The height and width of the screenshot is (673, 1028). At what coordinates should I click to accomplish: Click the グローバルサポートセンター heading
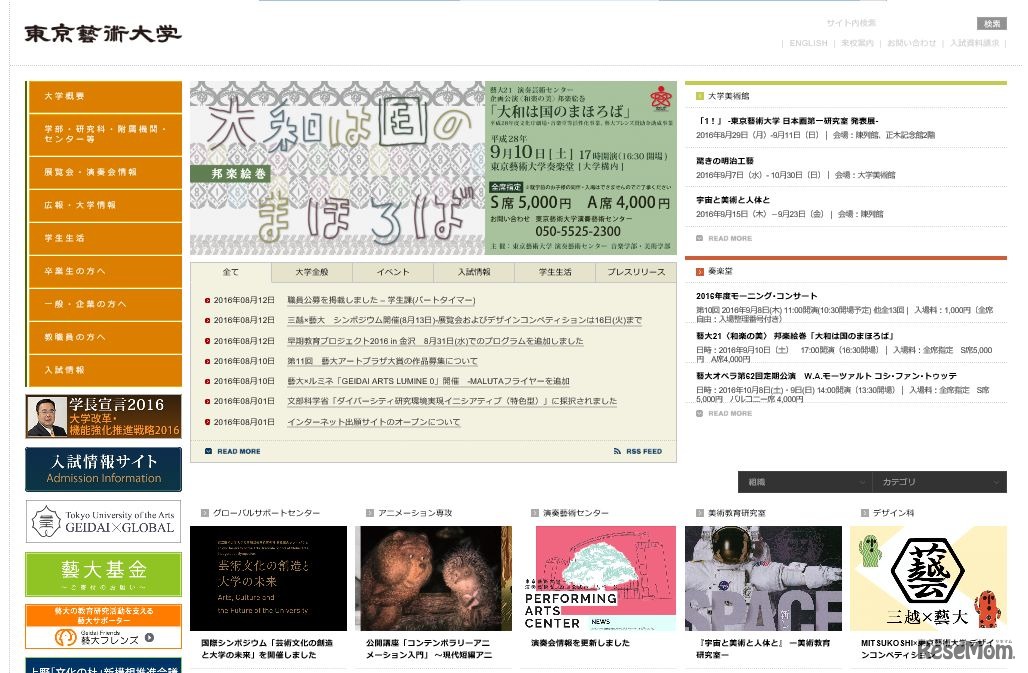(266, 513)
